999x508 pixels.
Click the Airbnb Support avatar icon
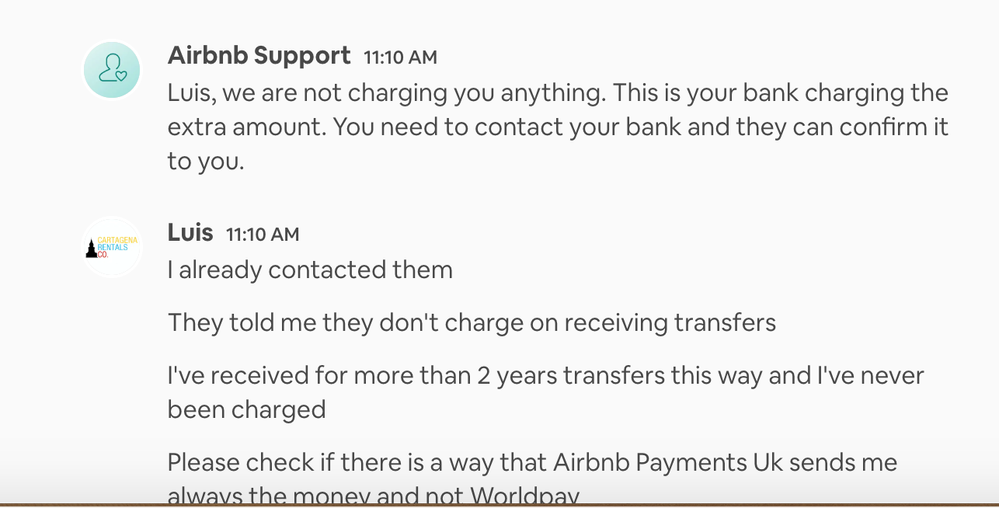(111, 70)
